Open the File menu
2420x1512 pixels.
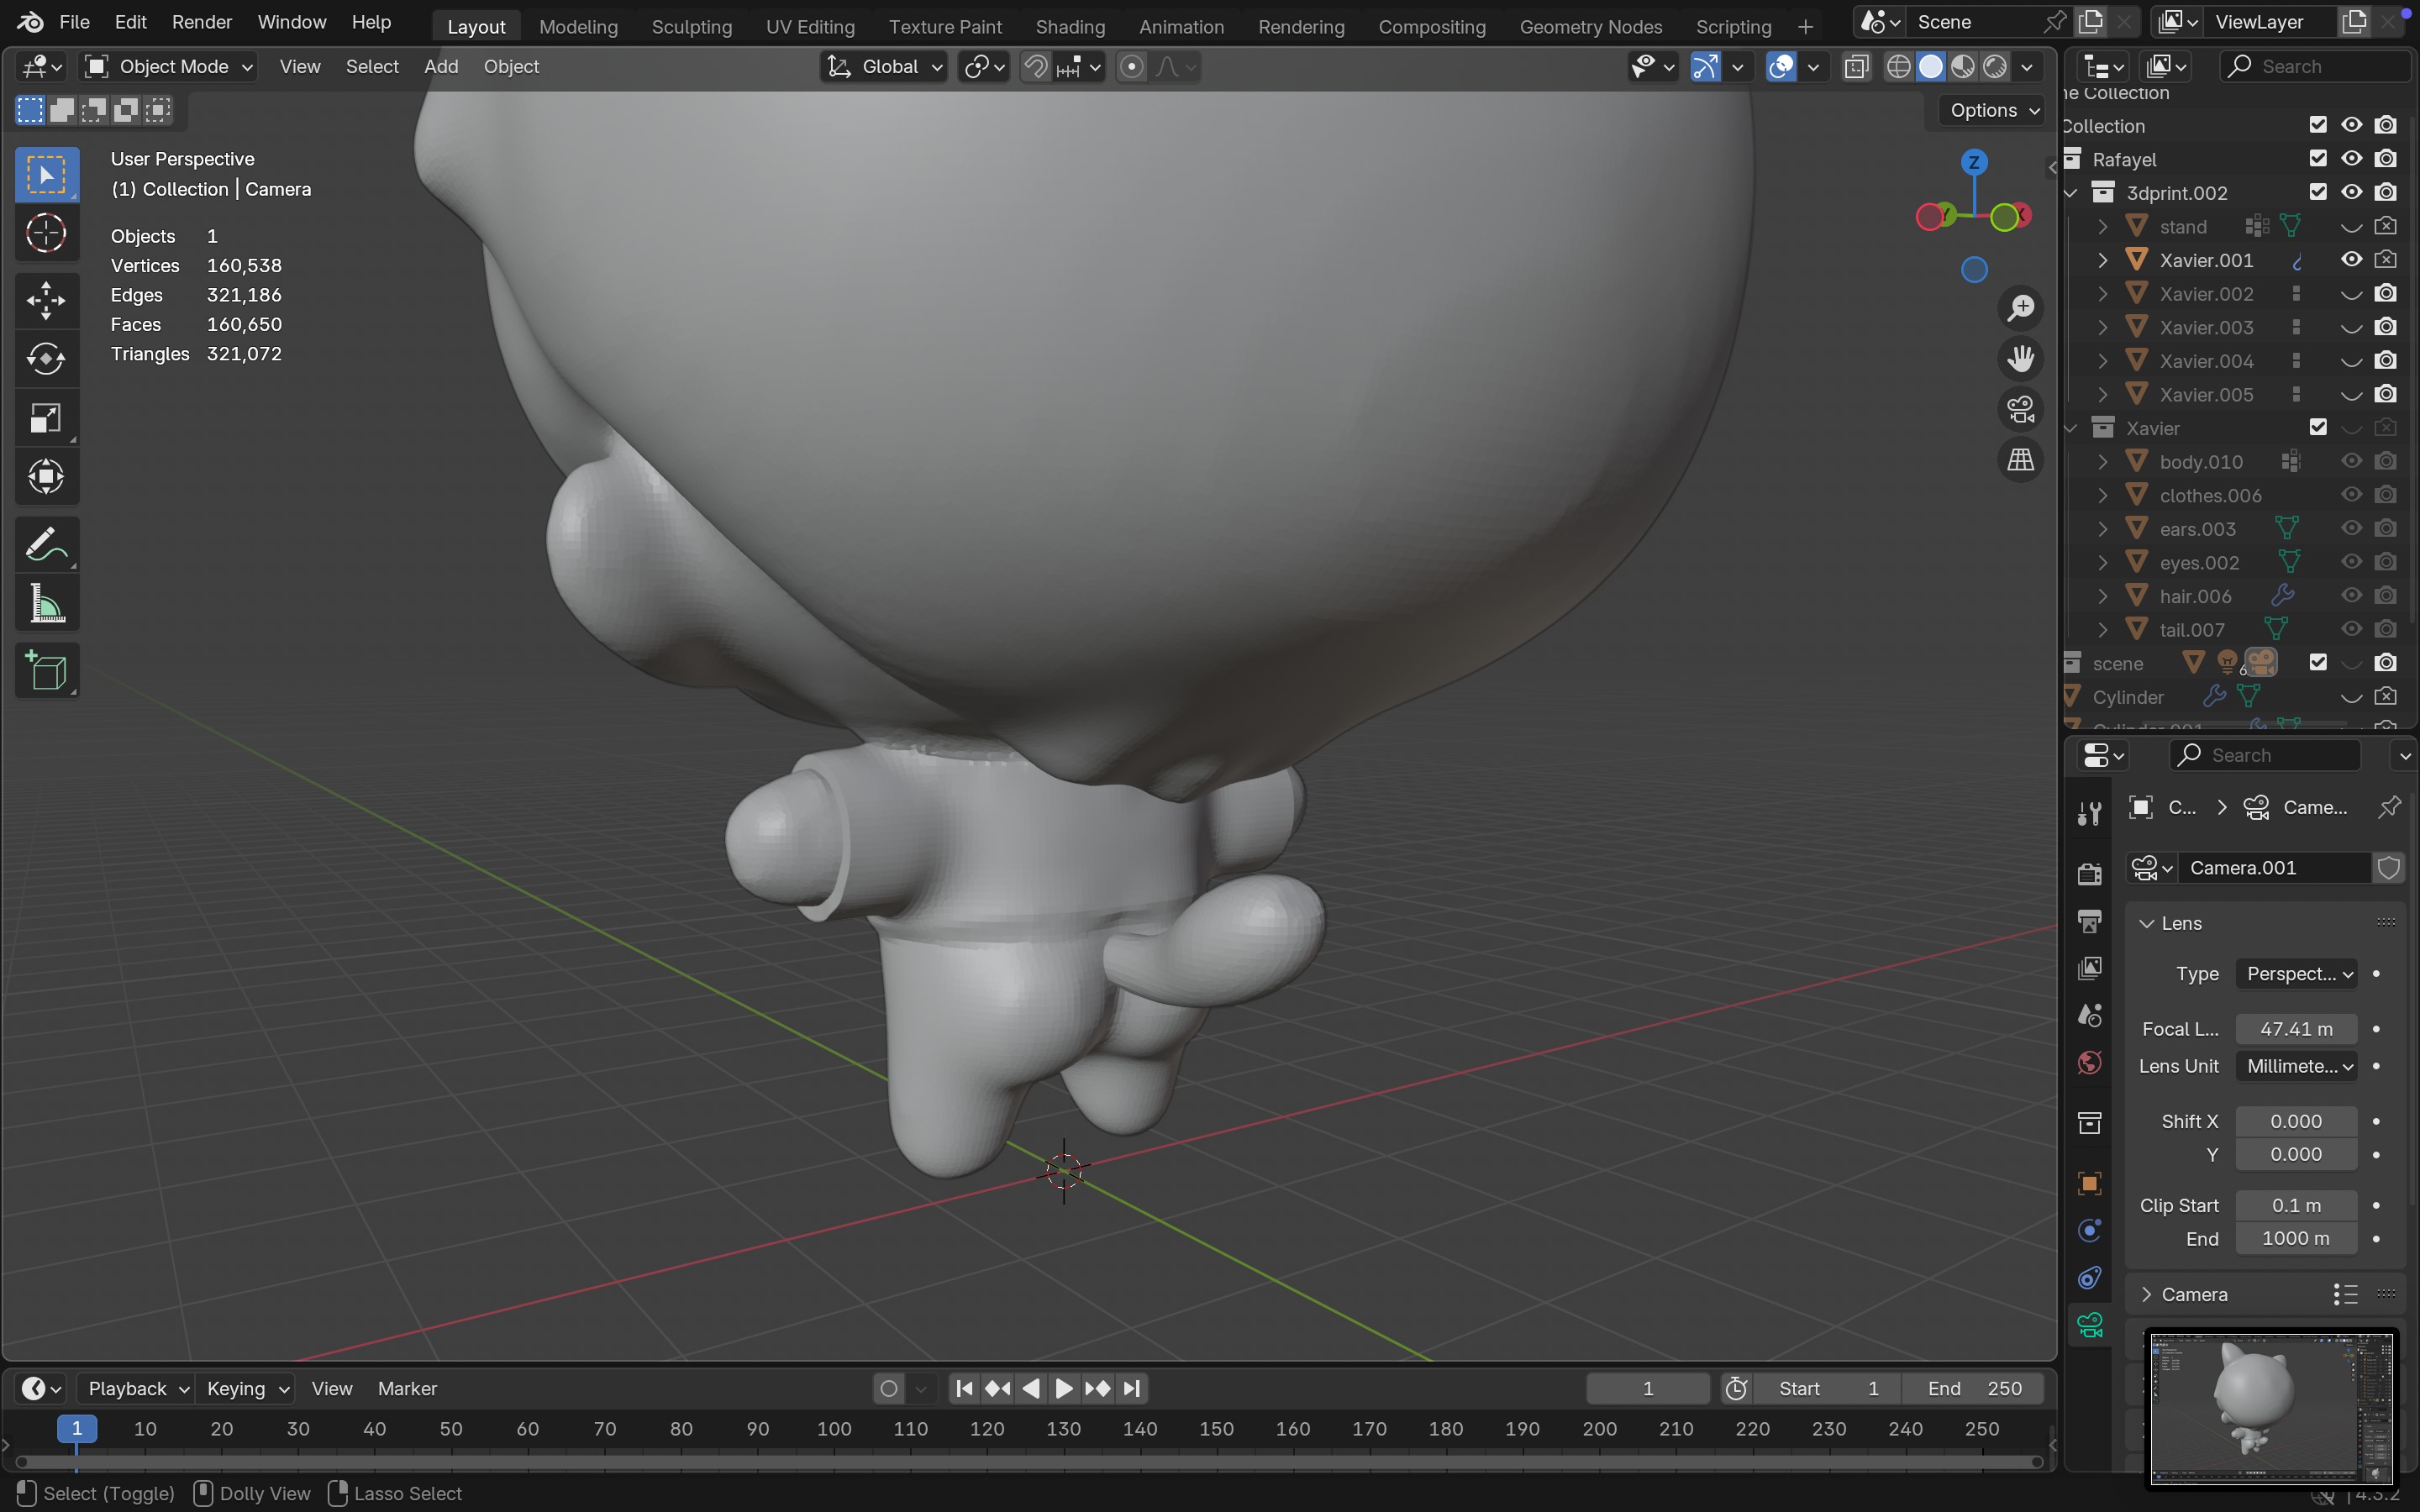click(x=74, y=22)
